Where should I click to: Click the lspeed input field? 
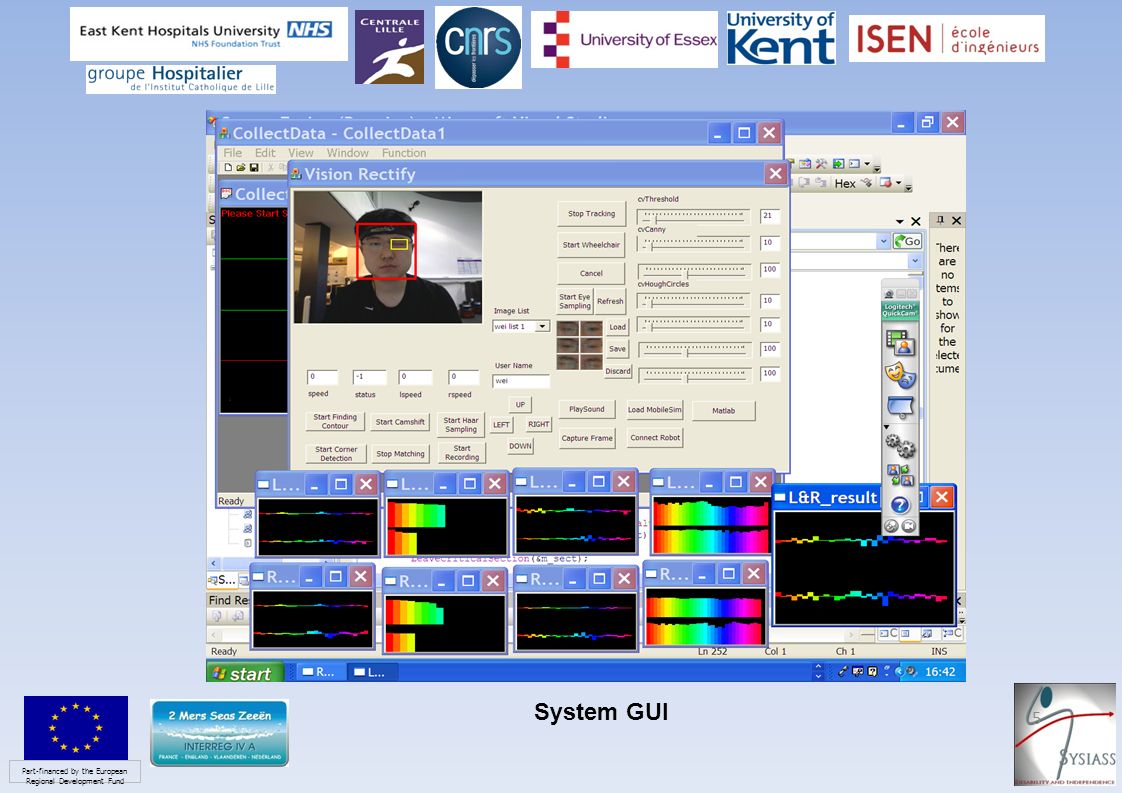tap(416, 377)
